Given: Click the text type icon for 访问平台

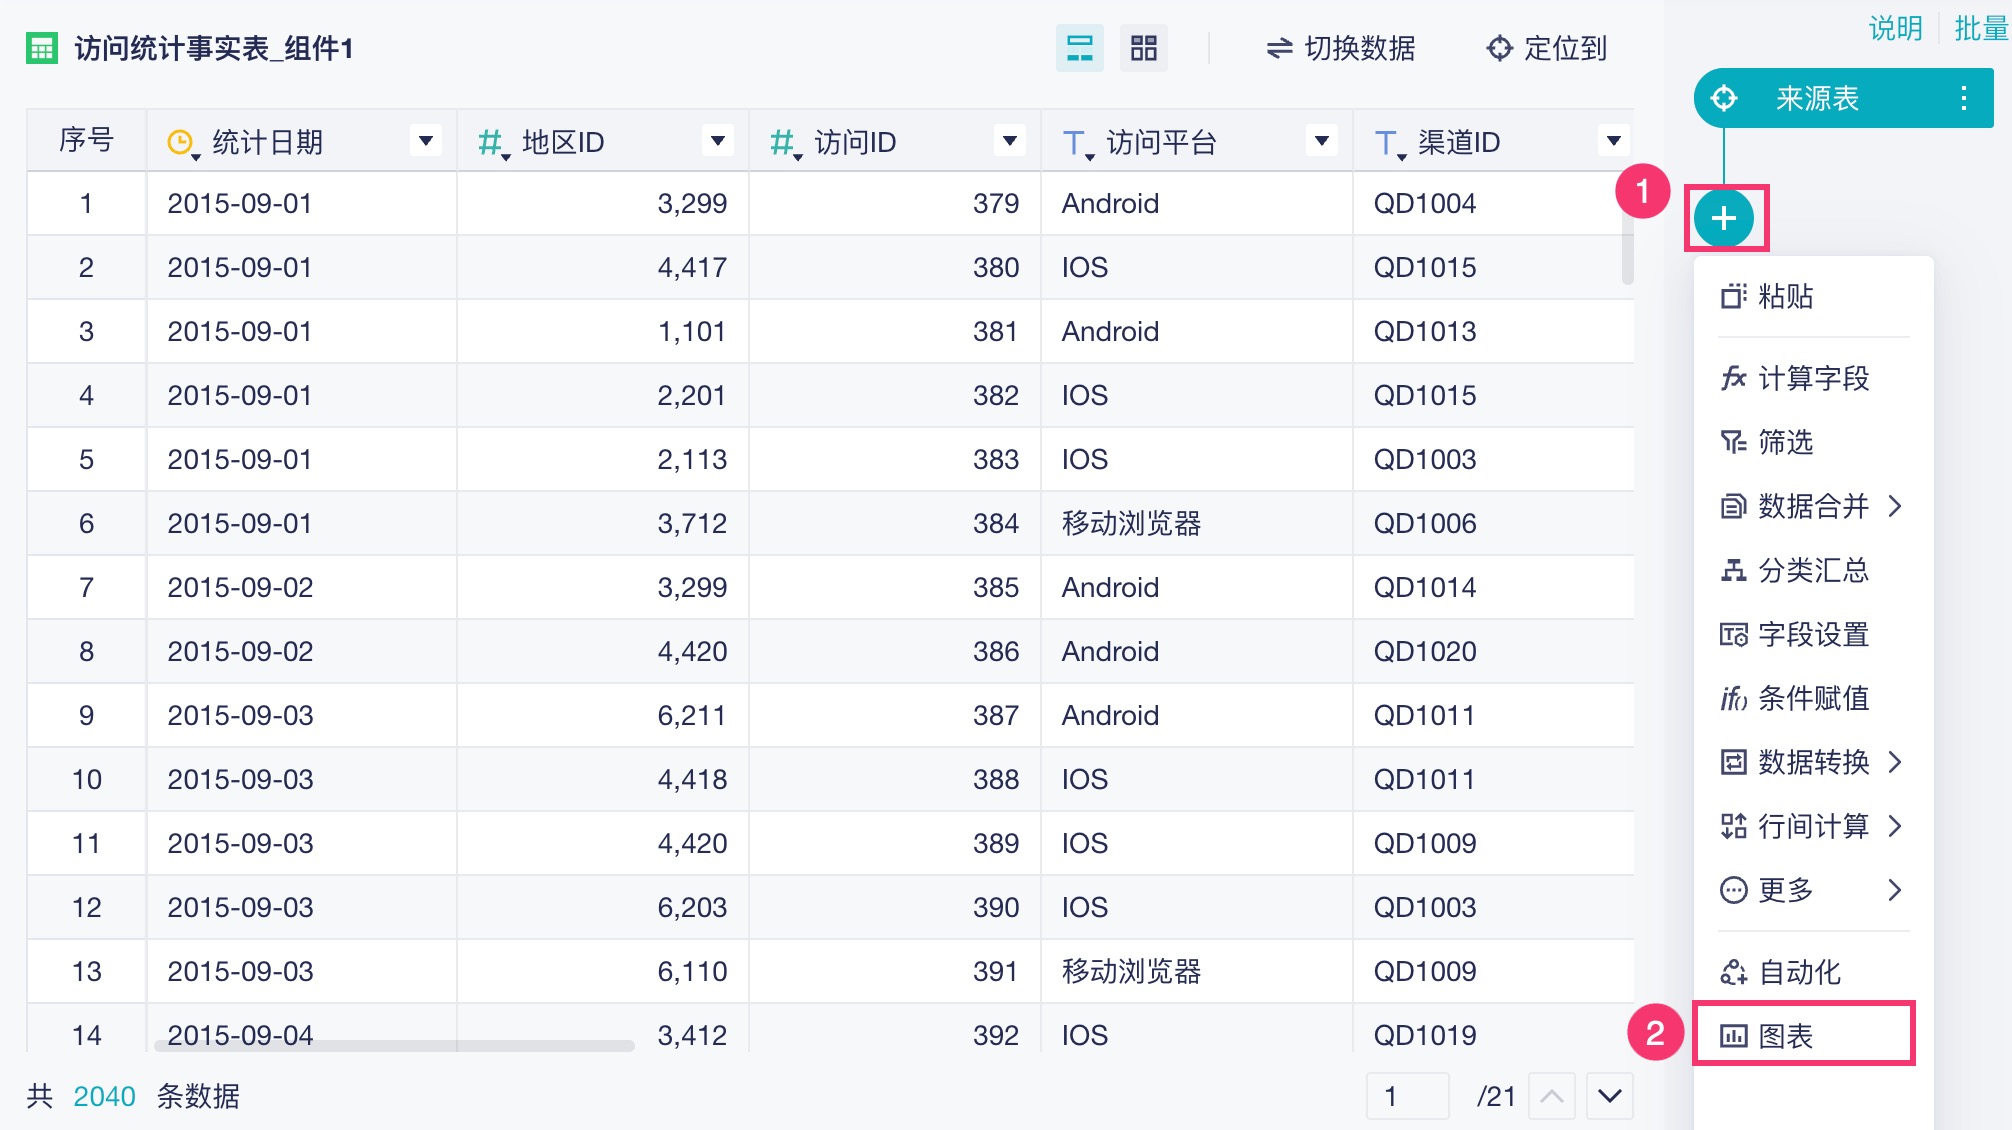Looking at the screenshot, I should (1074, 143).
